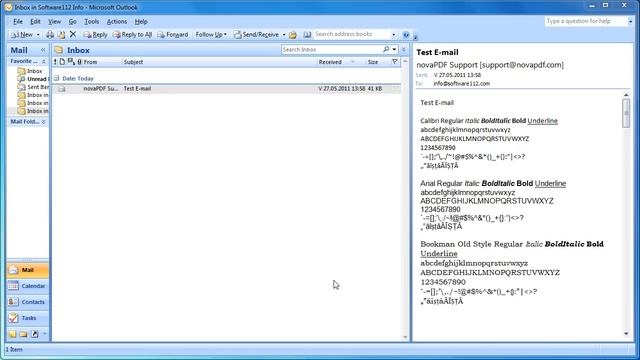Image resolution: width=640 pixels, height=360 pixels.
Task: Click the blue Help question icon
Action: point(406,35)
